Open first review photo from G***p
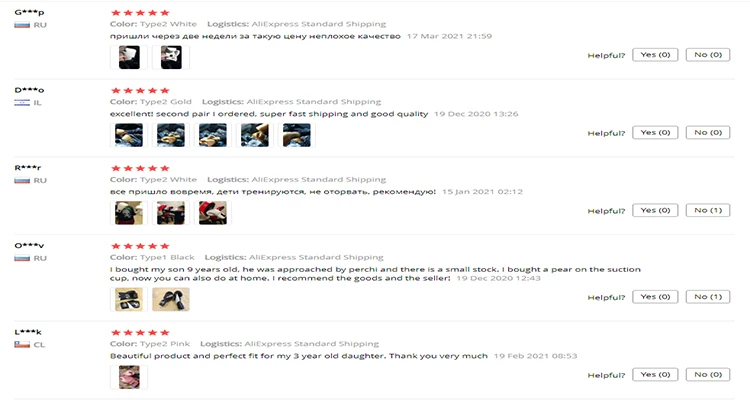Screen dimensions: 750x400 [129, 57]
